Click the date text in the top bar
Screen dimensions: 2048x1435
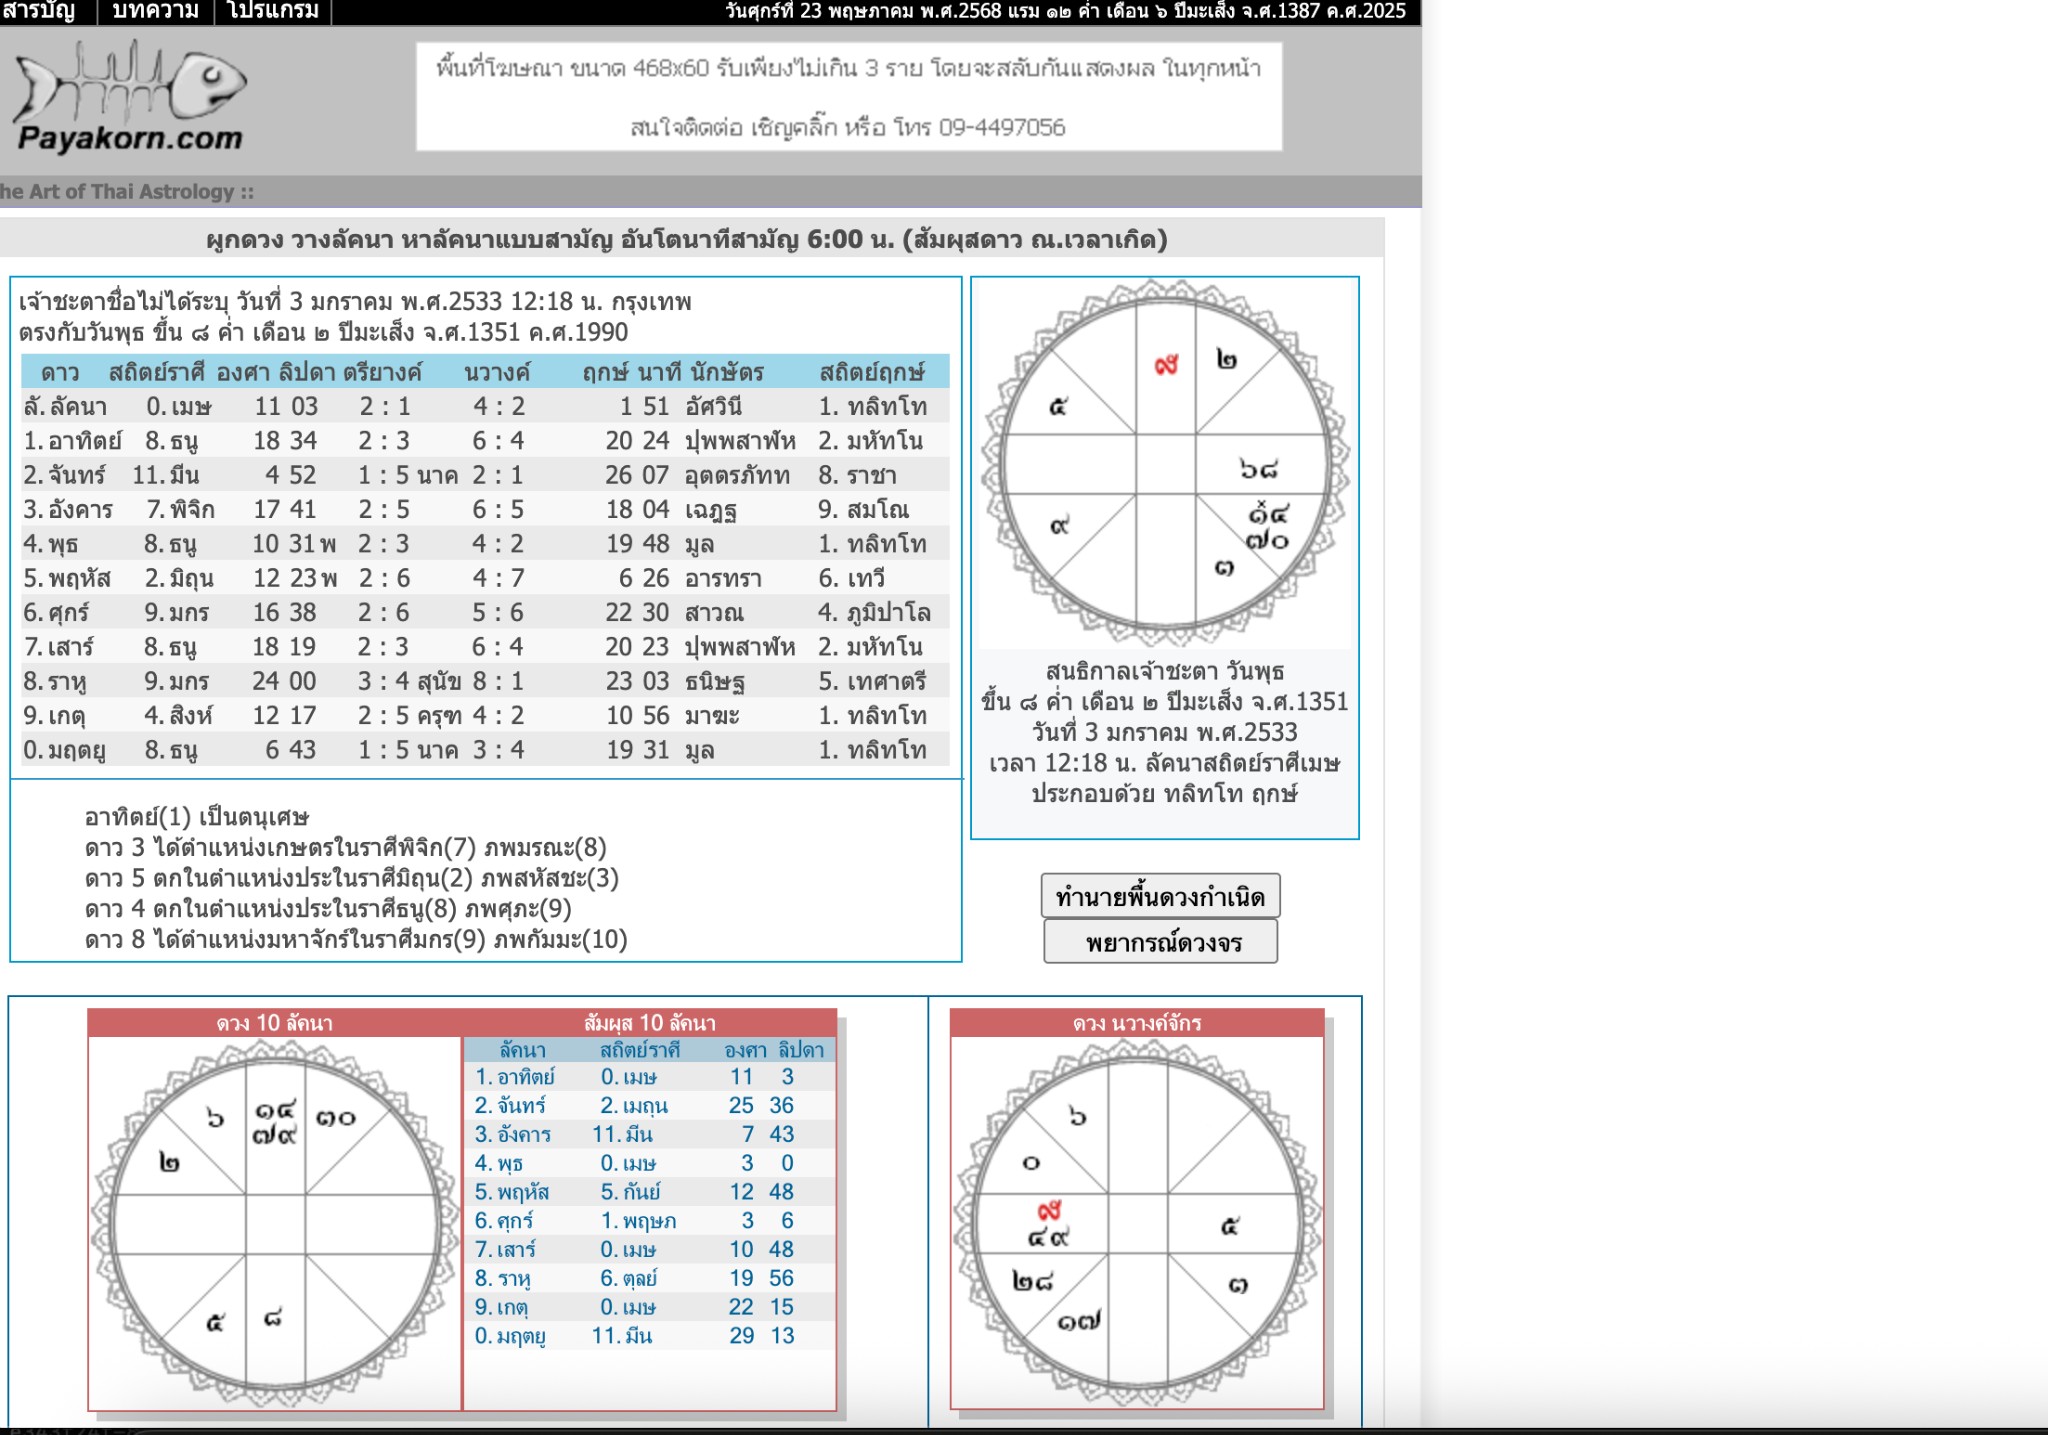(x=1066, y=11)
